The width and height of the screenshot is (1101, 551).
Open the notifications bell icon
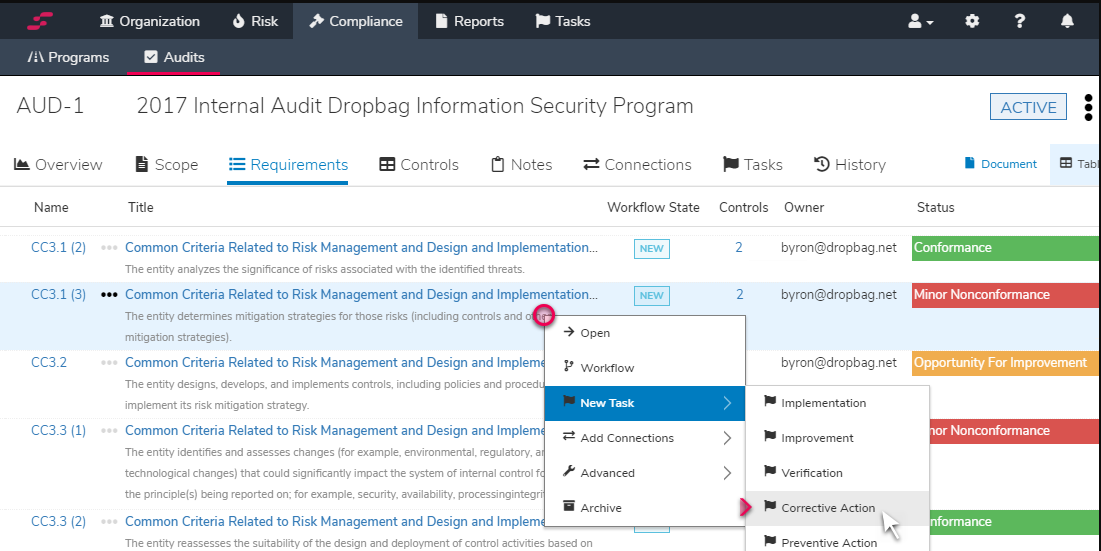click(1067, 21)
